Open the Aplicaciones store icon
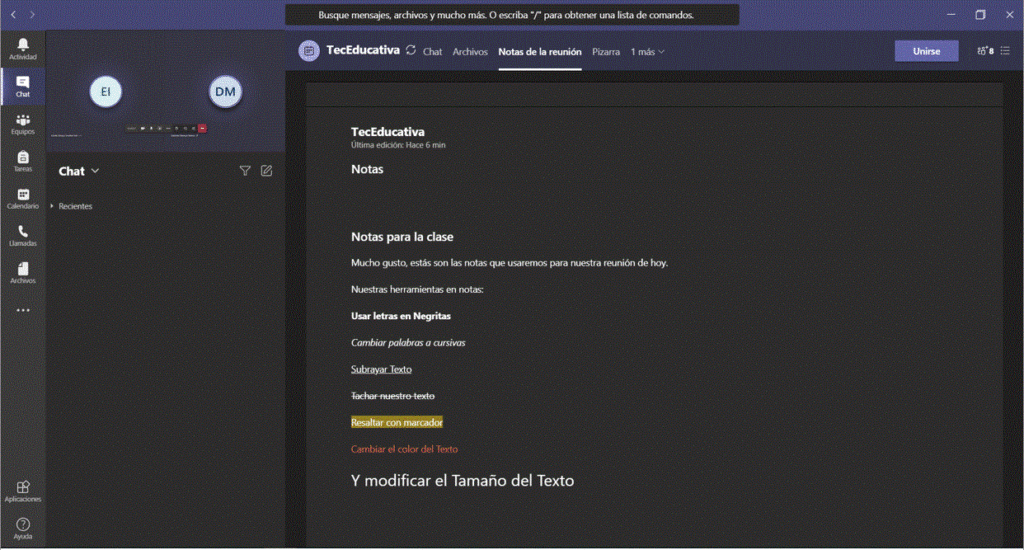Viewport: 1024px width, 550px height. 23,490
